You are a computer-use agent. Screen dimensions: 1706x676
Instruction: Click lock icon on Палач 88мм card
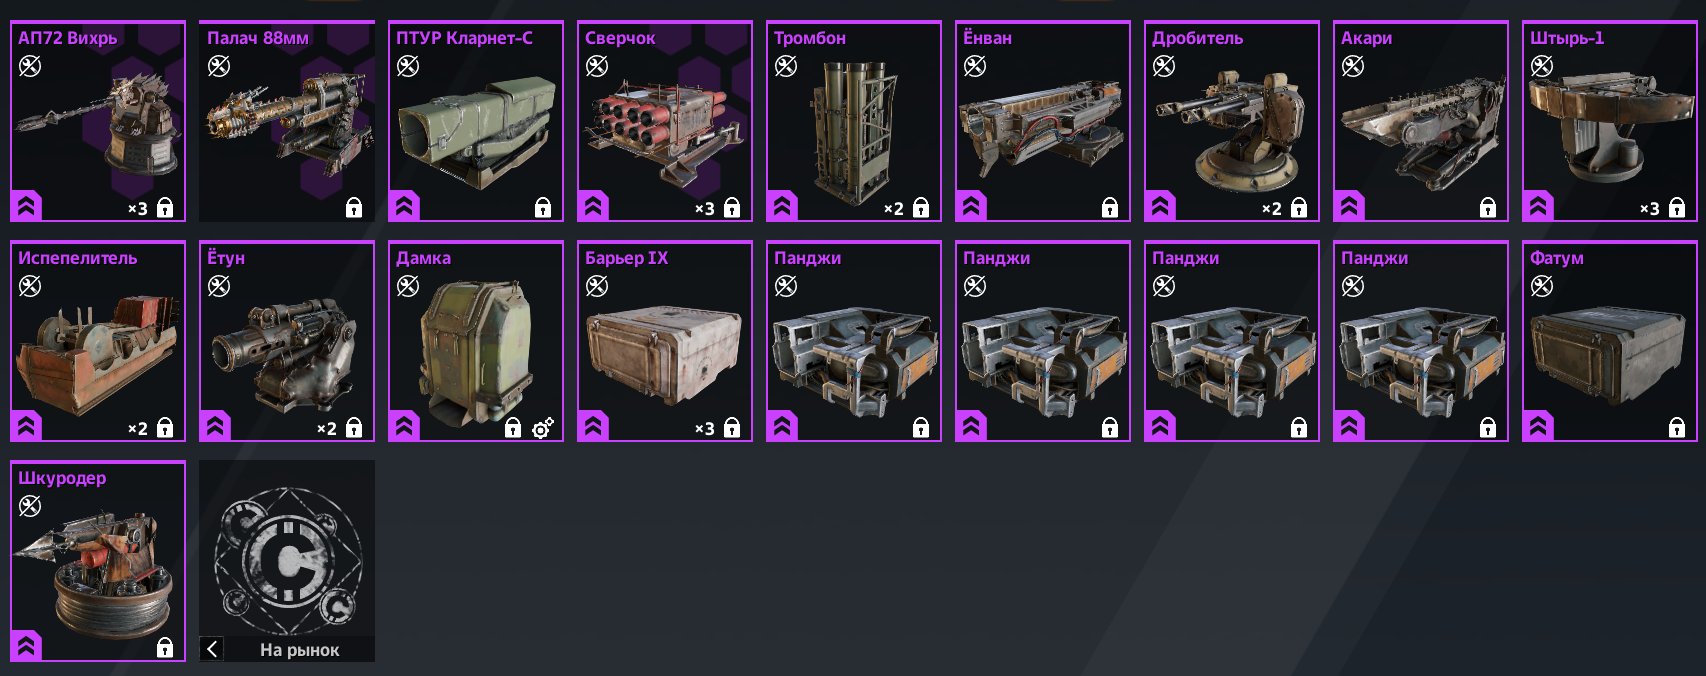click(x=354, y=208)
